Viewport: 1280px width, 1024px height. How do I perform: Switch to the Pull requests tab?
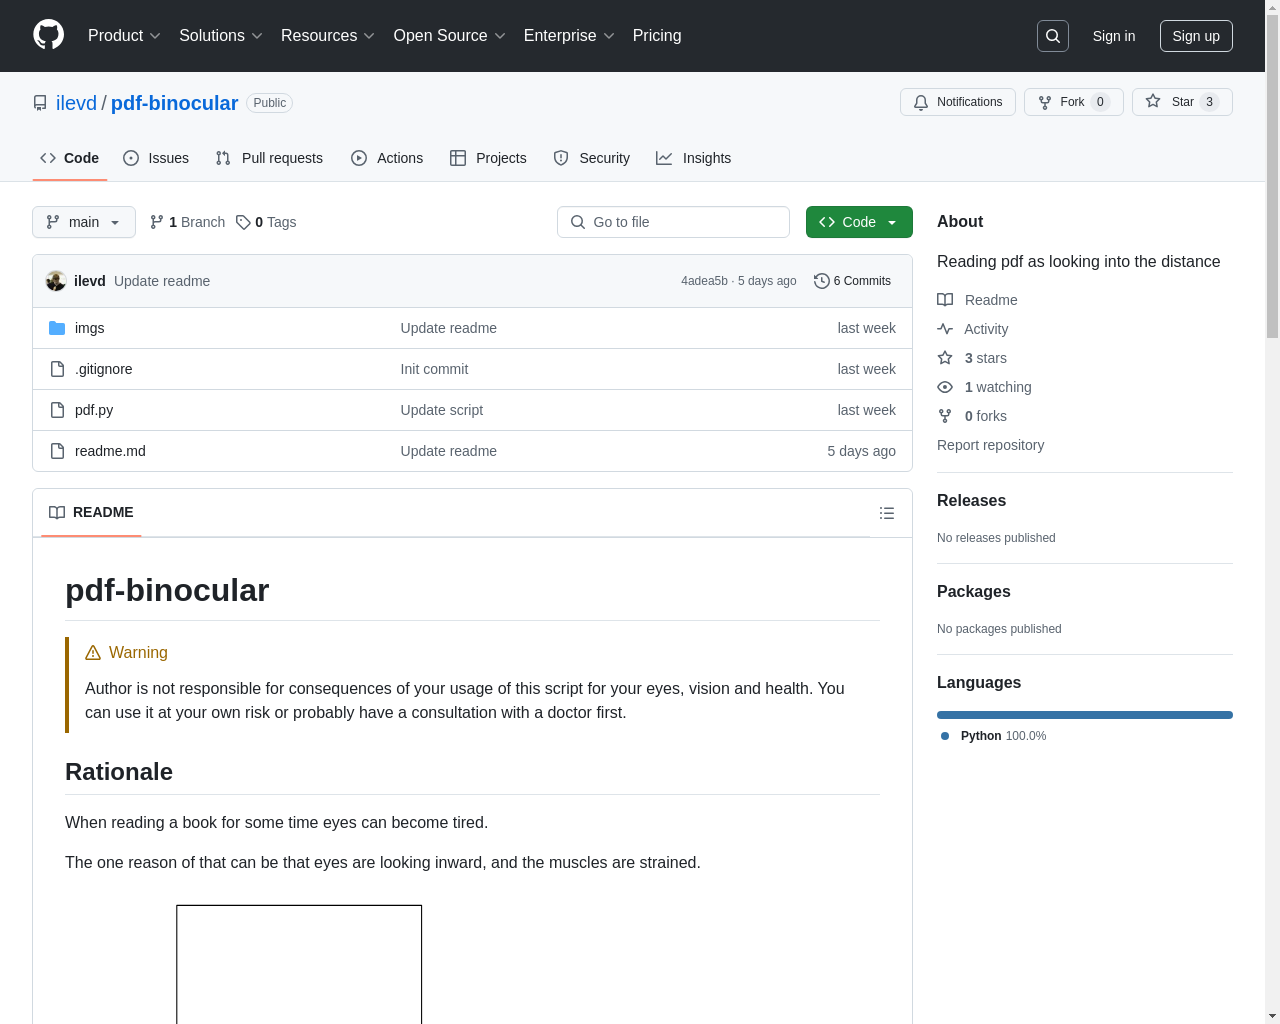pos(269,158)
